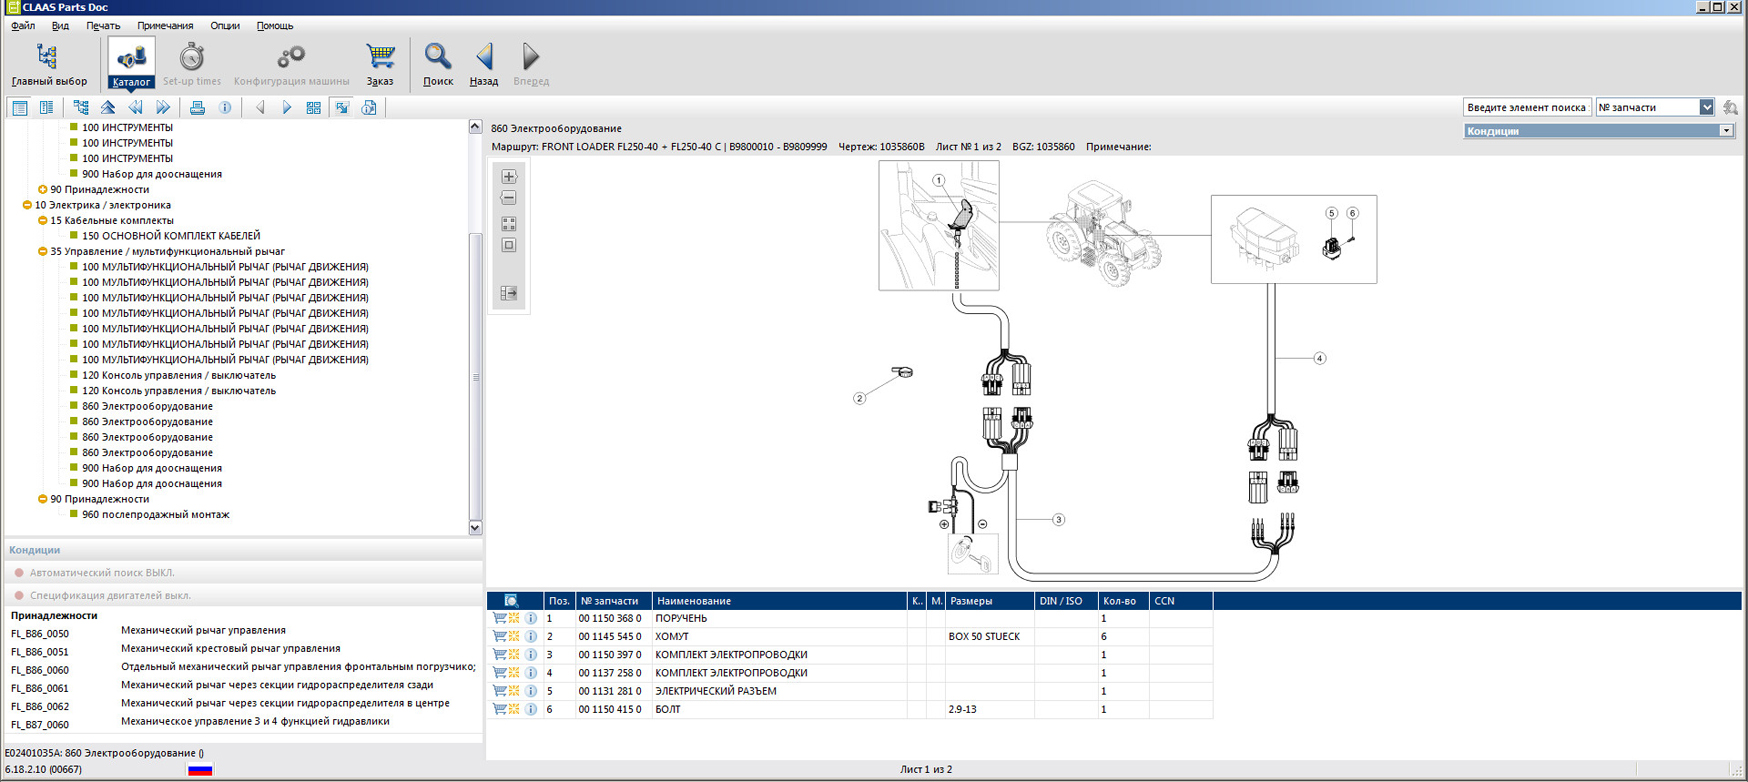Collapse the 10 Электрика / электроника node
The height and width of the screenshot is (782, 1748).
[27, 205]
